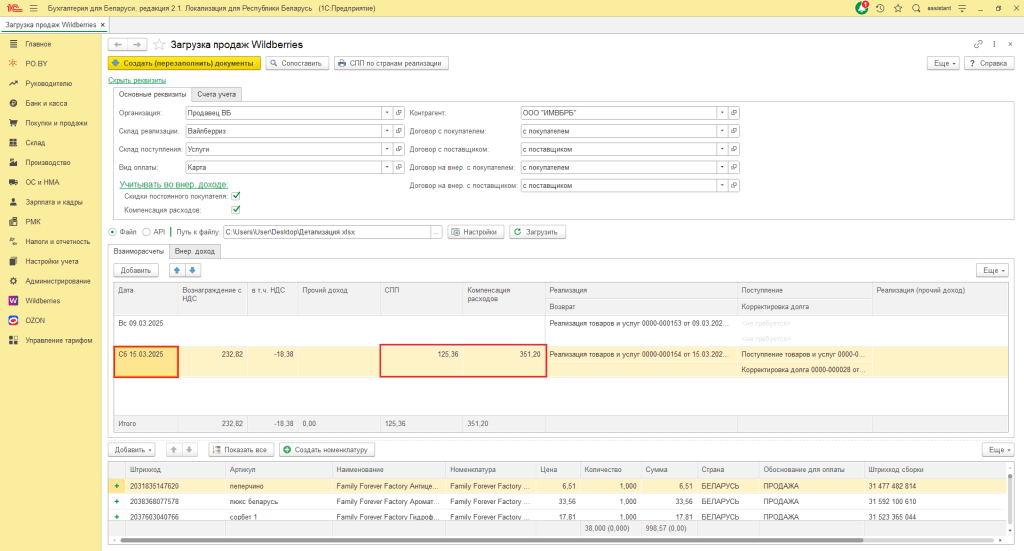The image size is (1024, 551).
Task: Click the horizontal scrollbar of goods table
Action: (491, 541)
